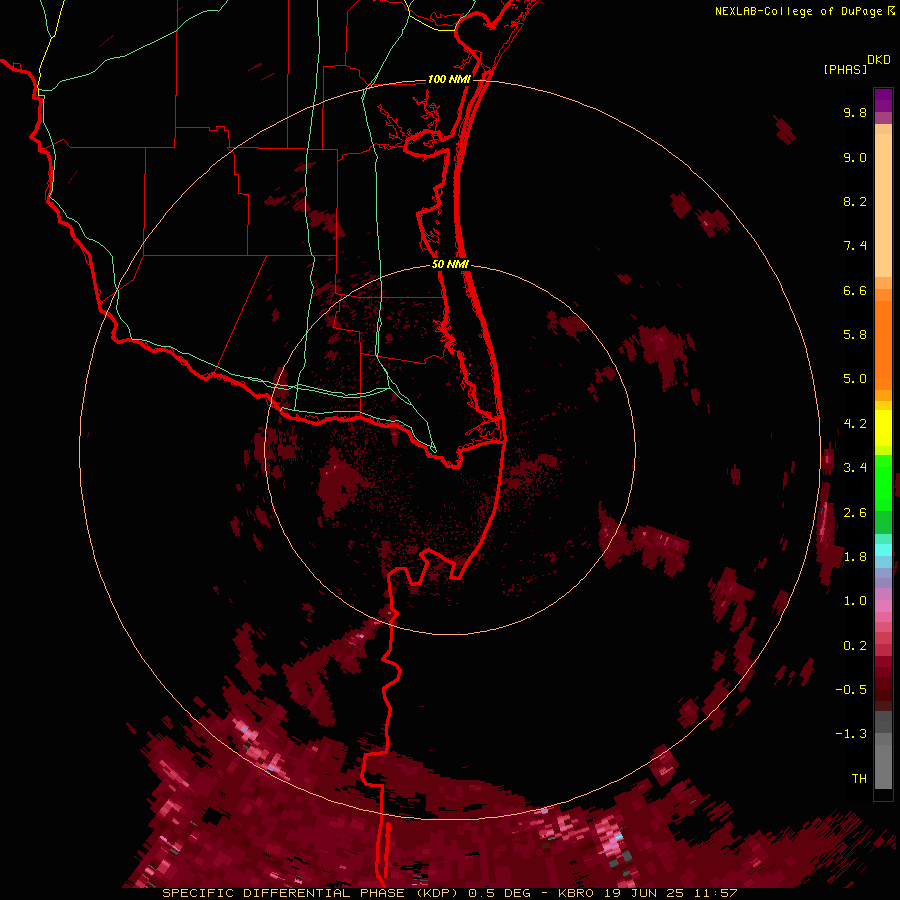This screenshot has height=900, width=900.
Task: Click the 1.0 legend value
Action: pos(855,601)
